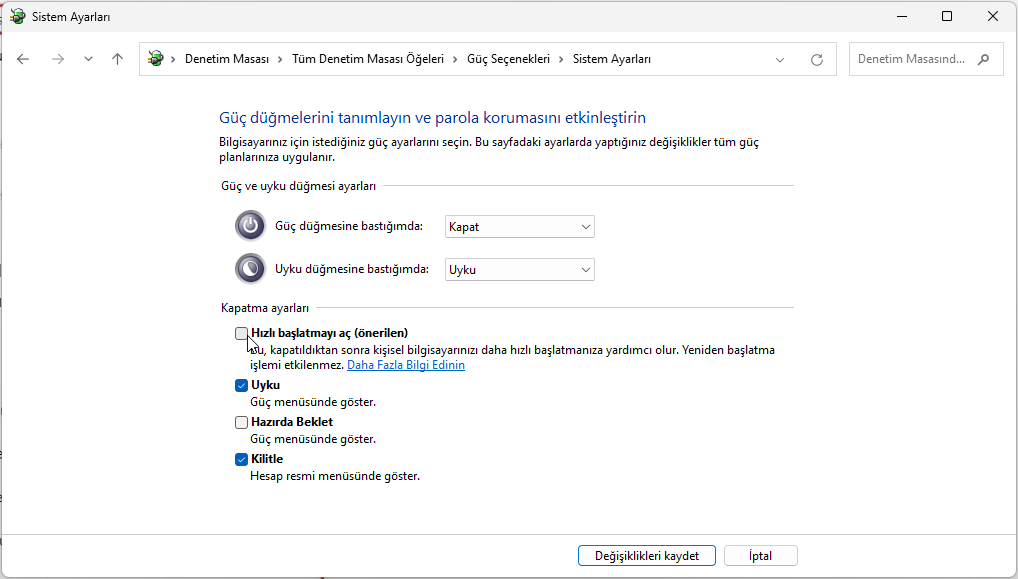The image size is (1018, 579).
Task: Check the Hazırda Beklet checkbox
Action: pos(242,422)
